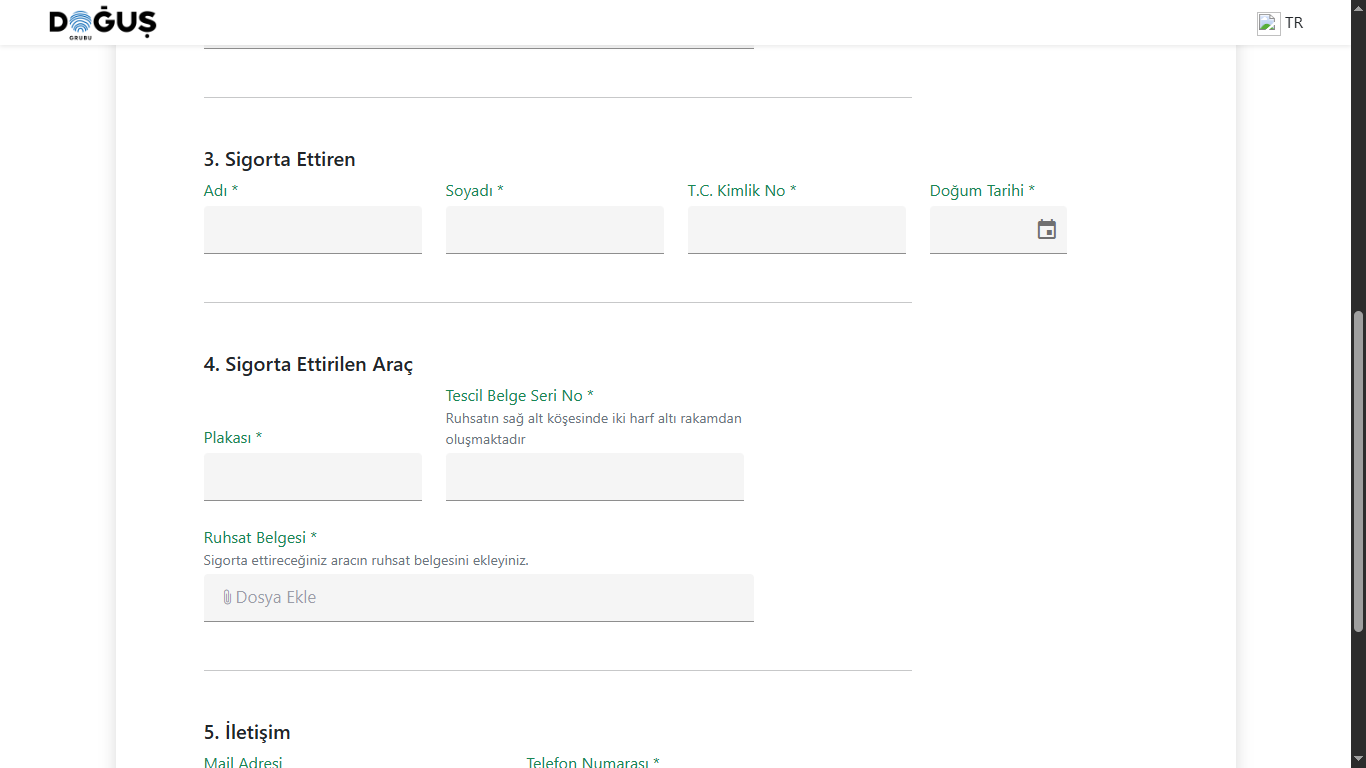Click the "Telefon Numarası *" label
Screen dimensions: 1366x768
coord(593,762)
